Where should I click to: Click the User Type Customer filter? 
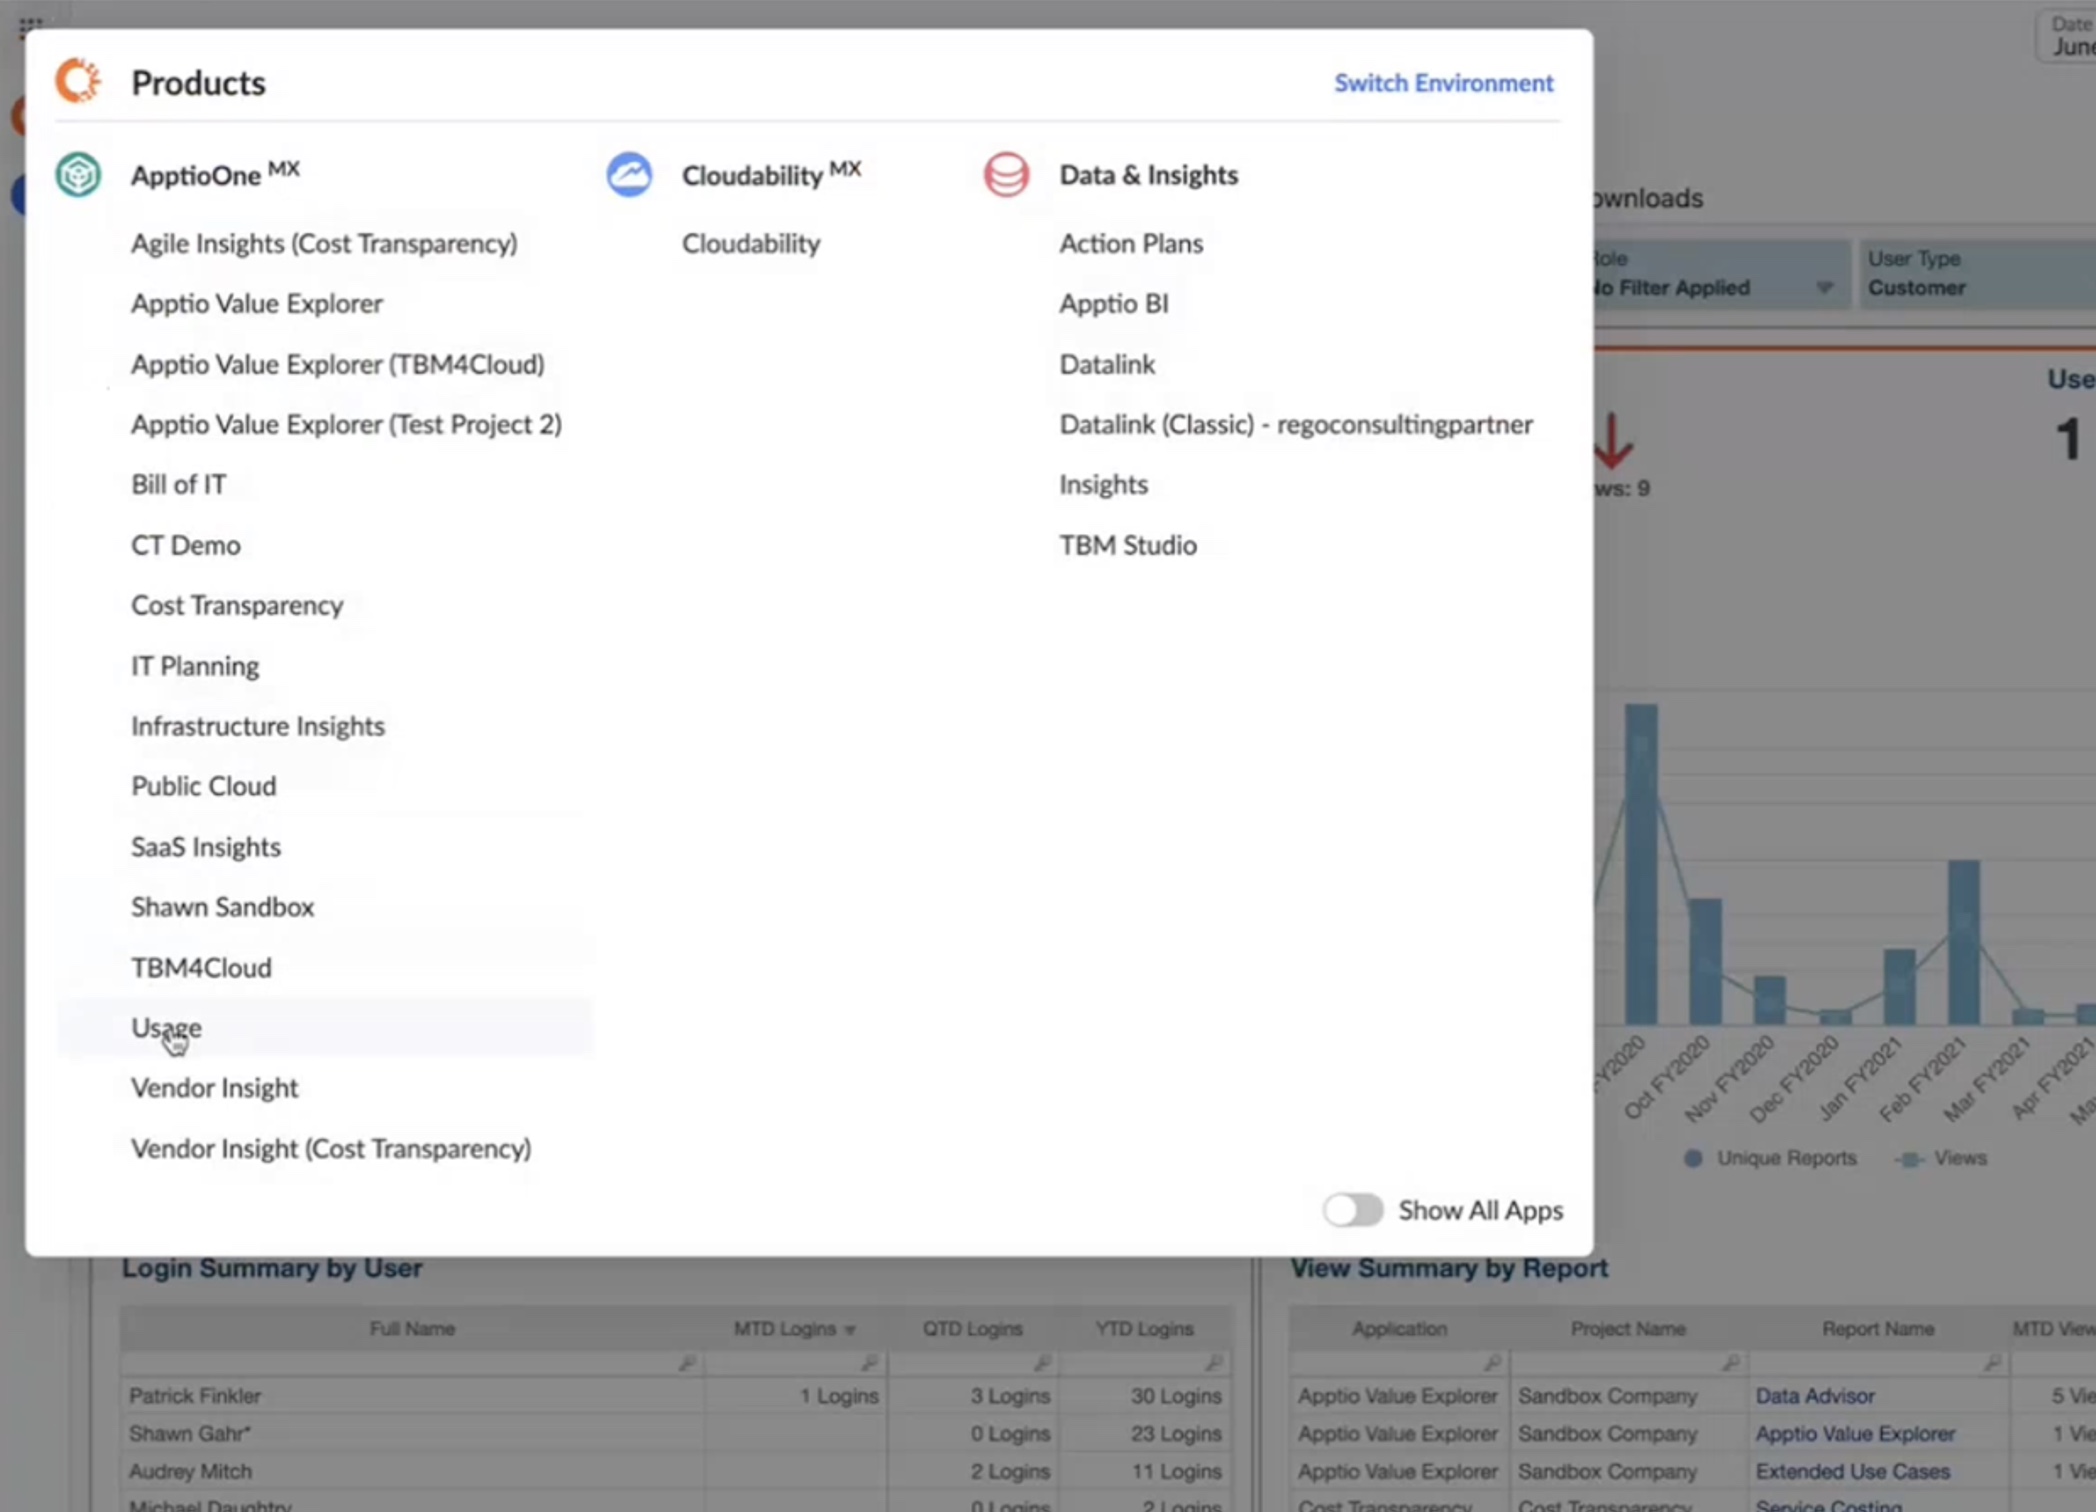coord(1976,274)
